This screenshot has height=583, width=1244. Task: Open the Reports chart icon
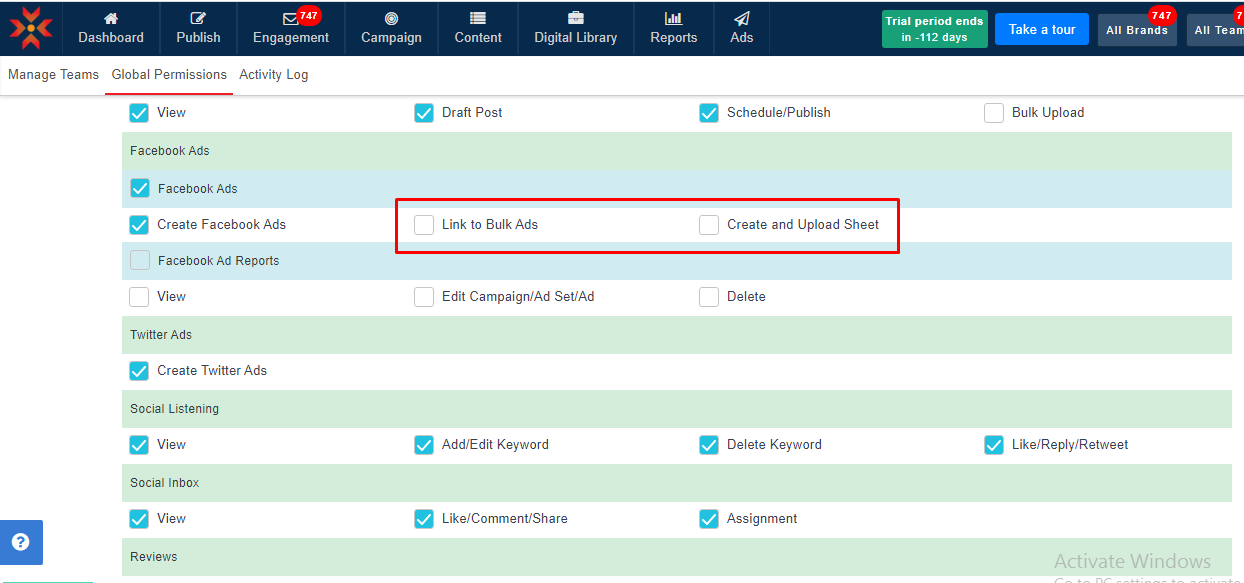coord(673,18)
